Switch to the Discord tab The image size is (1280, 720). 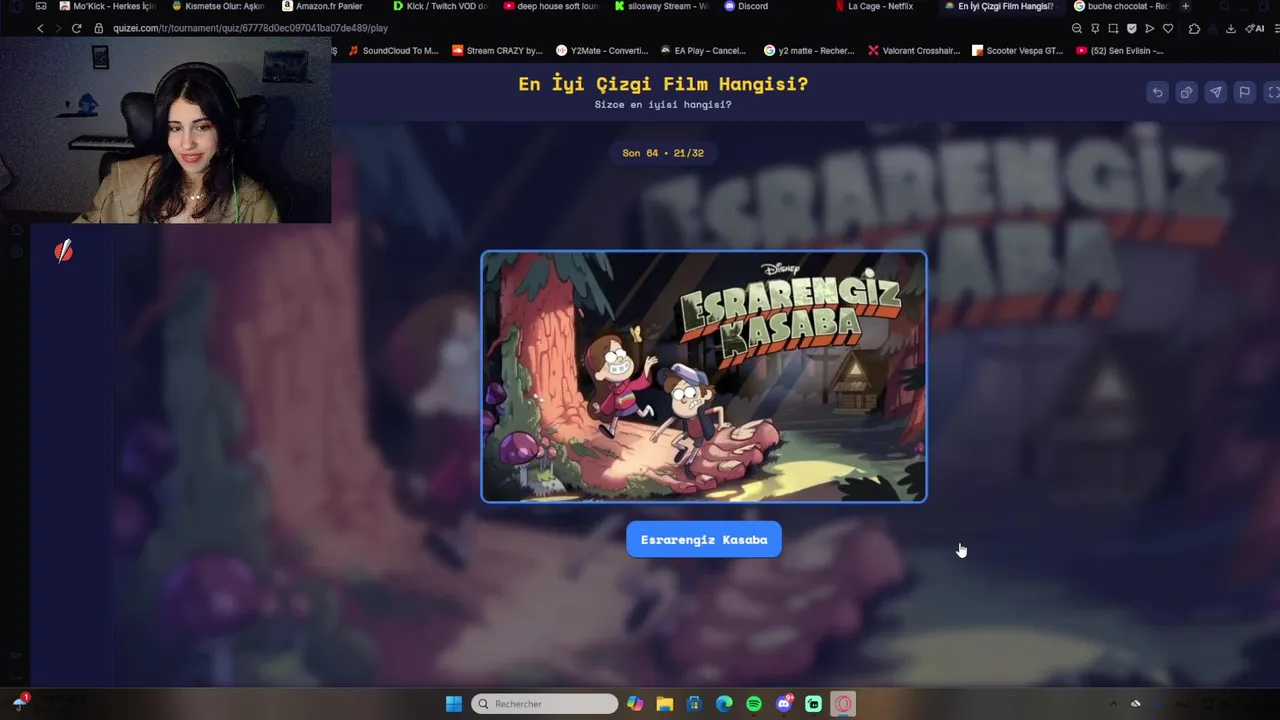747,6
